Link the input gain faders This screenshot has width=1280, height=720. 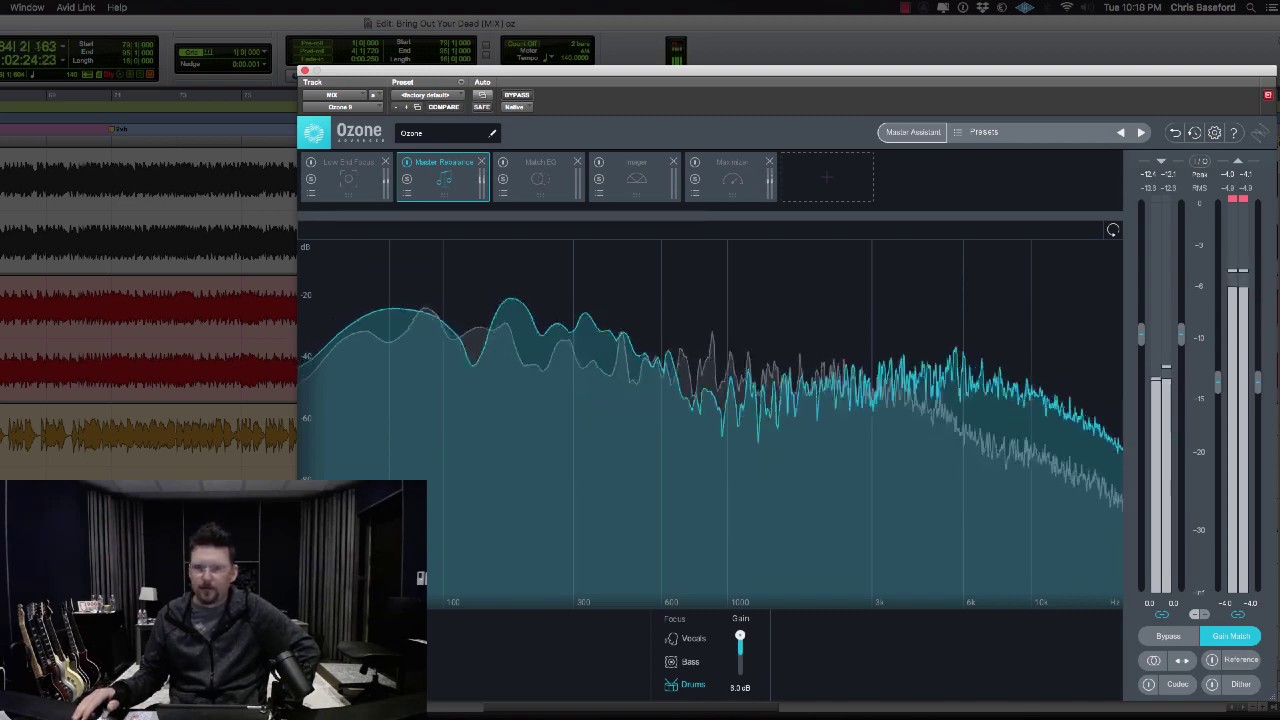coord(1161,614)
